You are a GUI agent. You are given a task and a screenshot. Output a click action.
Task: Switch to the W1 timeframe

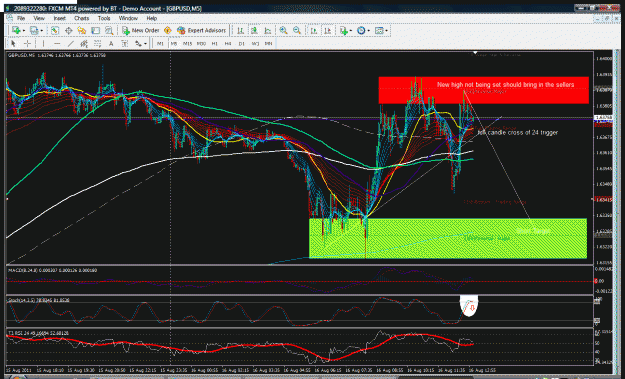coord(255,43)
